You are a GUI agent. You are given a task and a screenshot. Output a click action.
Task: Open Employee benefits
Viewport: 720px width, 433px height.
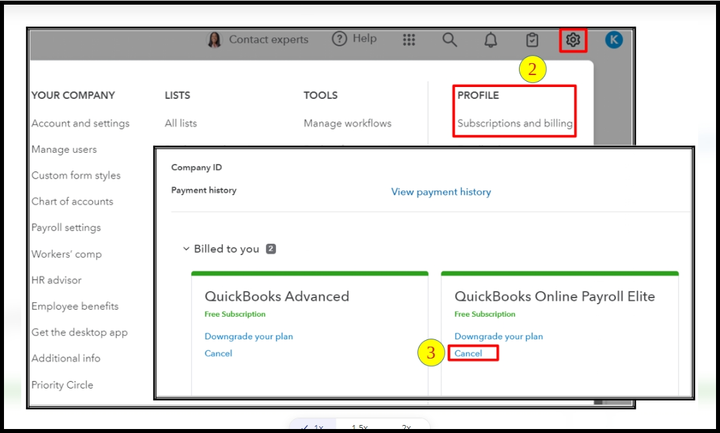click(75, 306)
